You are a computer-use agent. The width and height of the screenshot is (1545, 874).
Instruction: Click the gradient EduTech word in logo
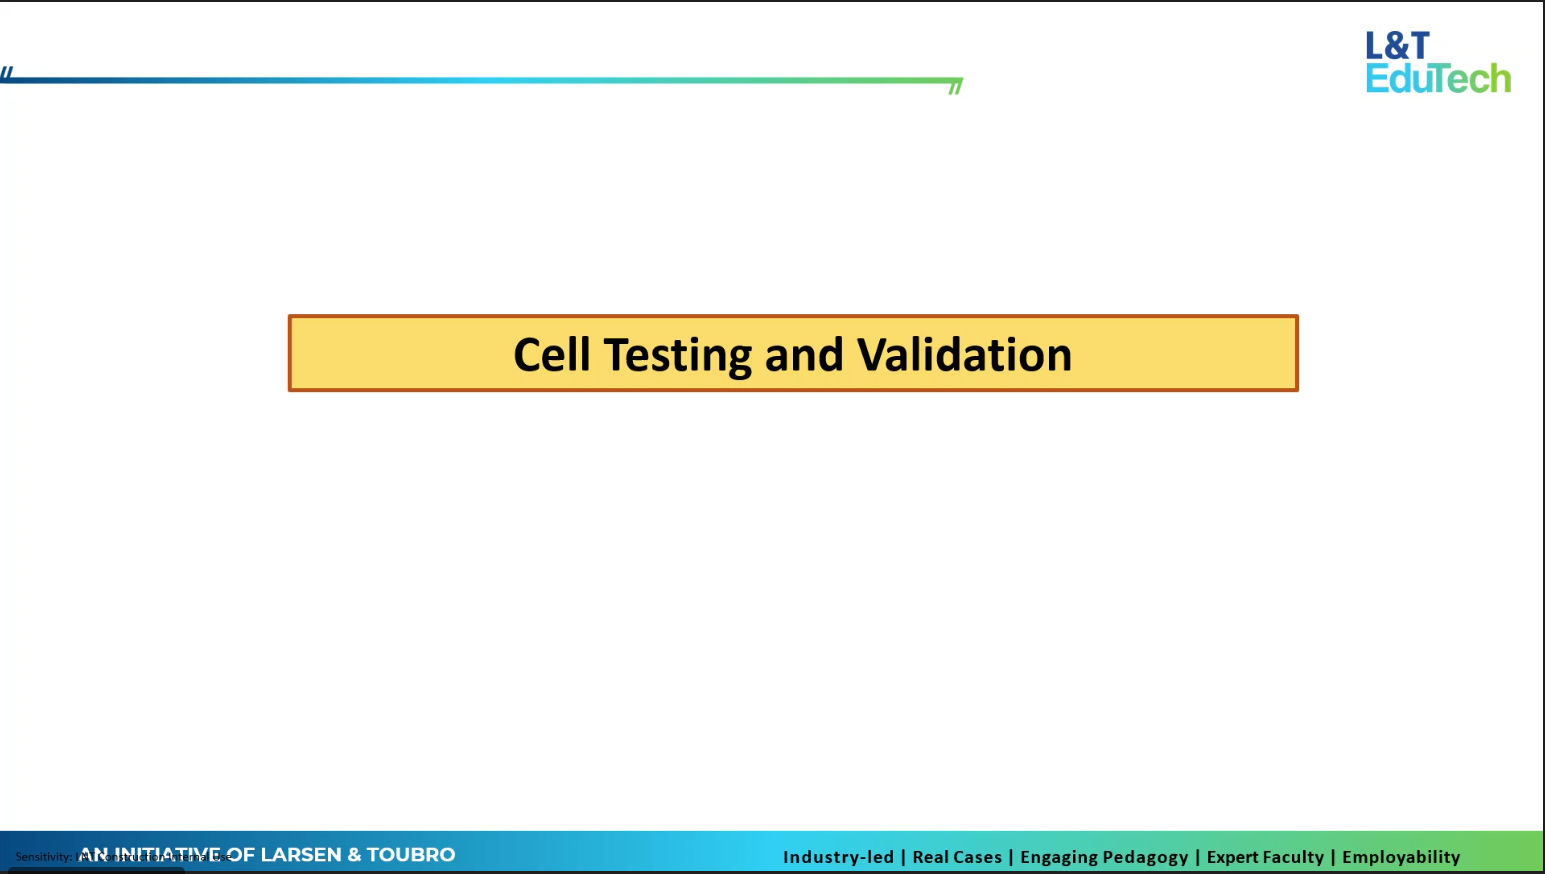(x=1437, y=78)
